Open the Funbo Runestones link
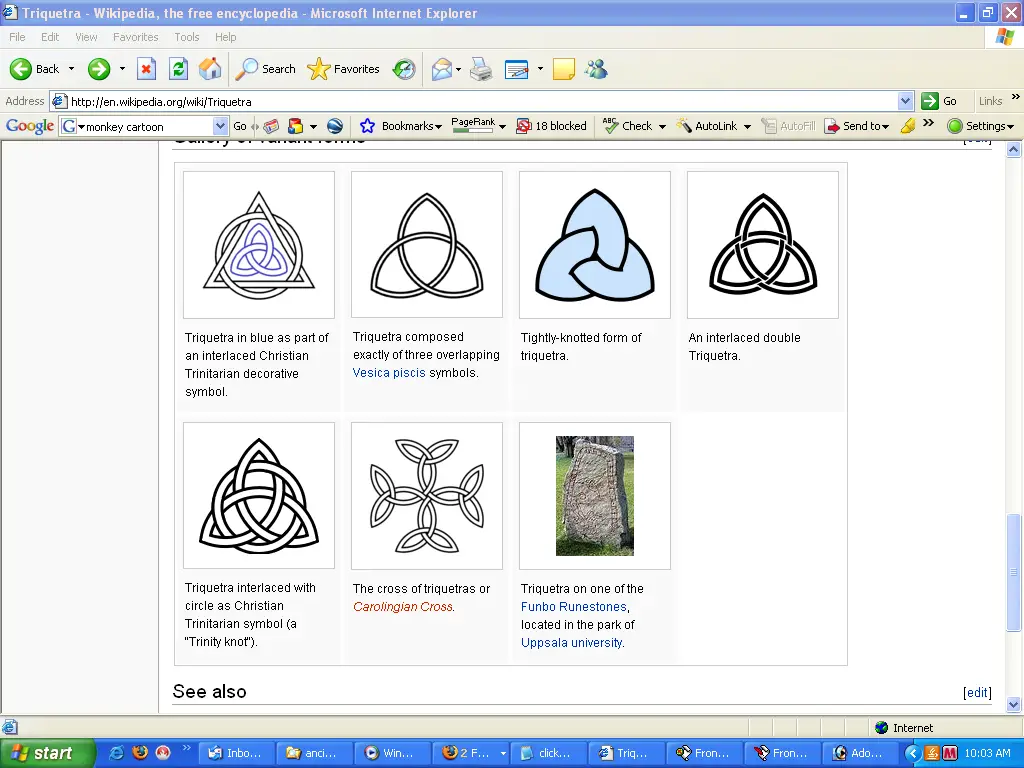This screenshot has height=768, width=1024. (x=574, y=607)
